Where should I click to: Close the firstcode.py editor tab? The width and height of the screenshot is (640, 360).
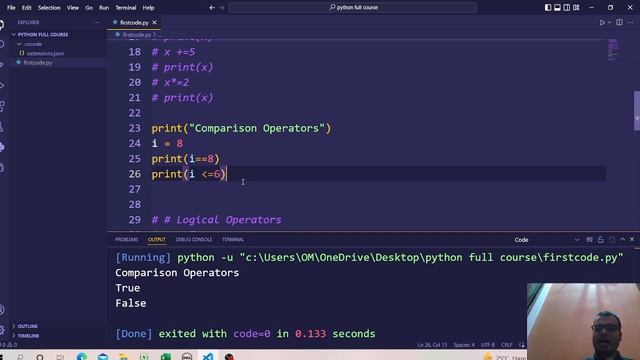tap(154, 22)
